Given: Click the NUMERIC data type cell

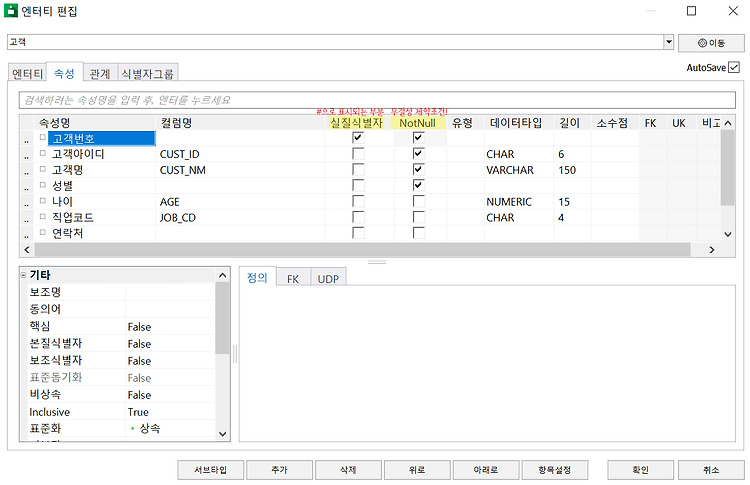Looking at the screenshot, I should pyautogui.click(x=519, y=202).
